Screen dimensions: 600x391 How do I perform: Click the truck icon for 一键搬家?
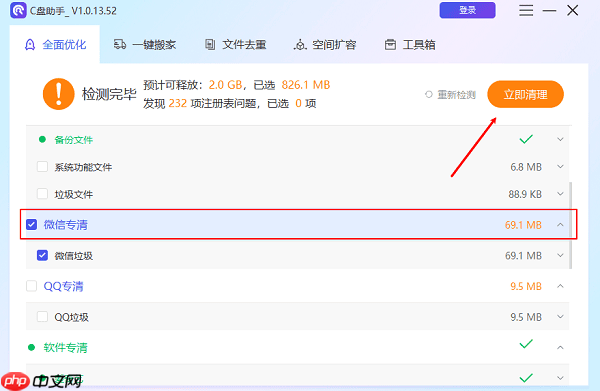[x=120, y=44]
